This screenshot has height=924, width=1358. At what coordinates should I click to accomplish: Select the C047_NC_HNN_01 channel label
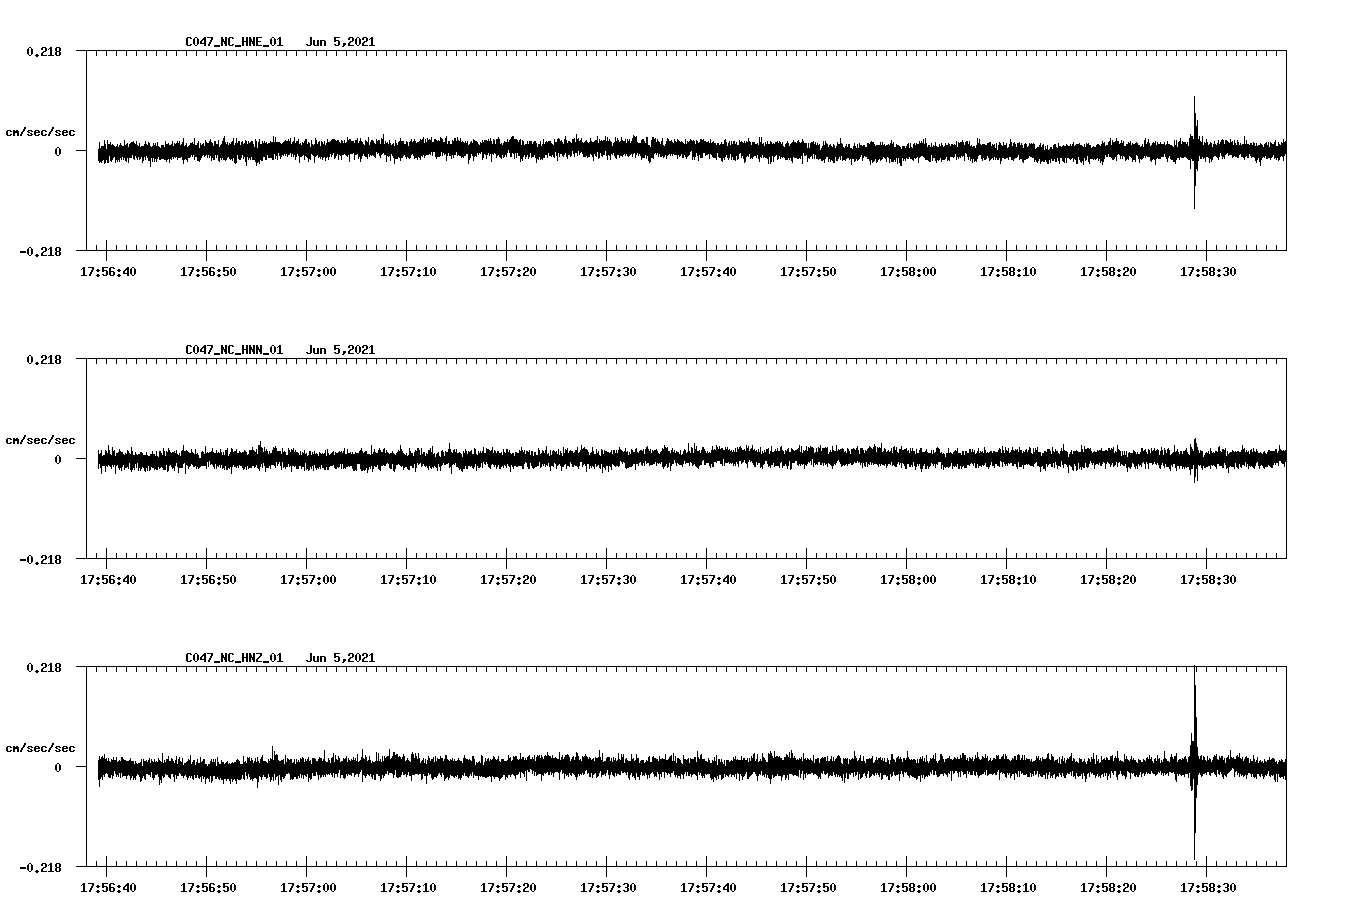pos(232,349)
